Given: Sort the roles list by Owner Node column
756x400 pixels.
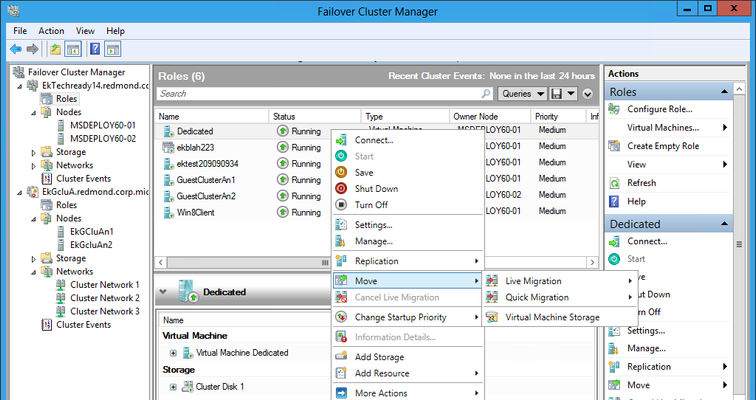Looking at the screenshot, I should click(x=489, y=116).
